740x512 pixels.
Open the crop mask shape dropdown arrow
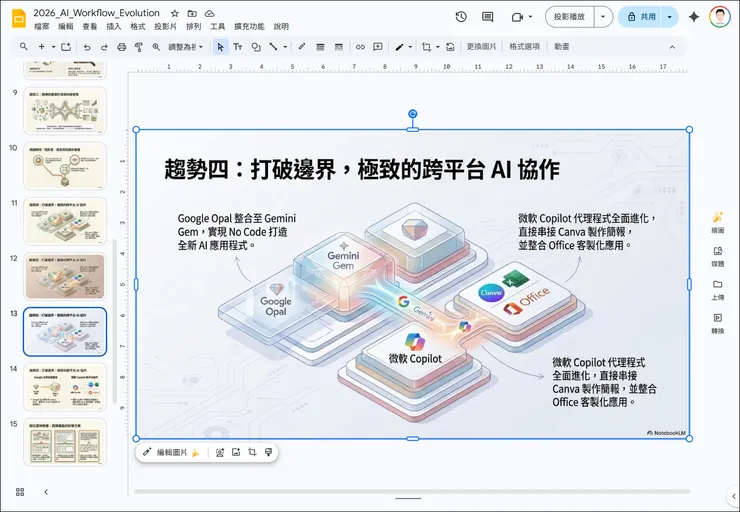[438, 47]
